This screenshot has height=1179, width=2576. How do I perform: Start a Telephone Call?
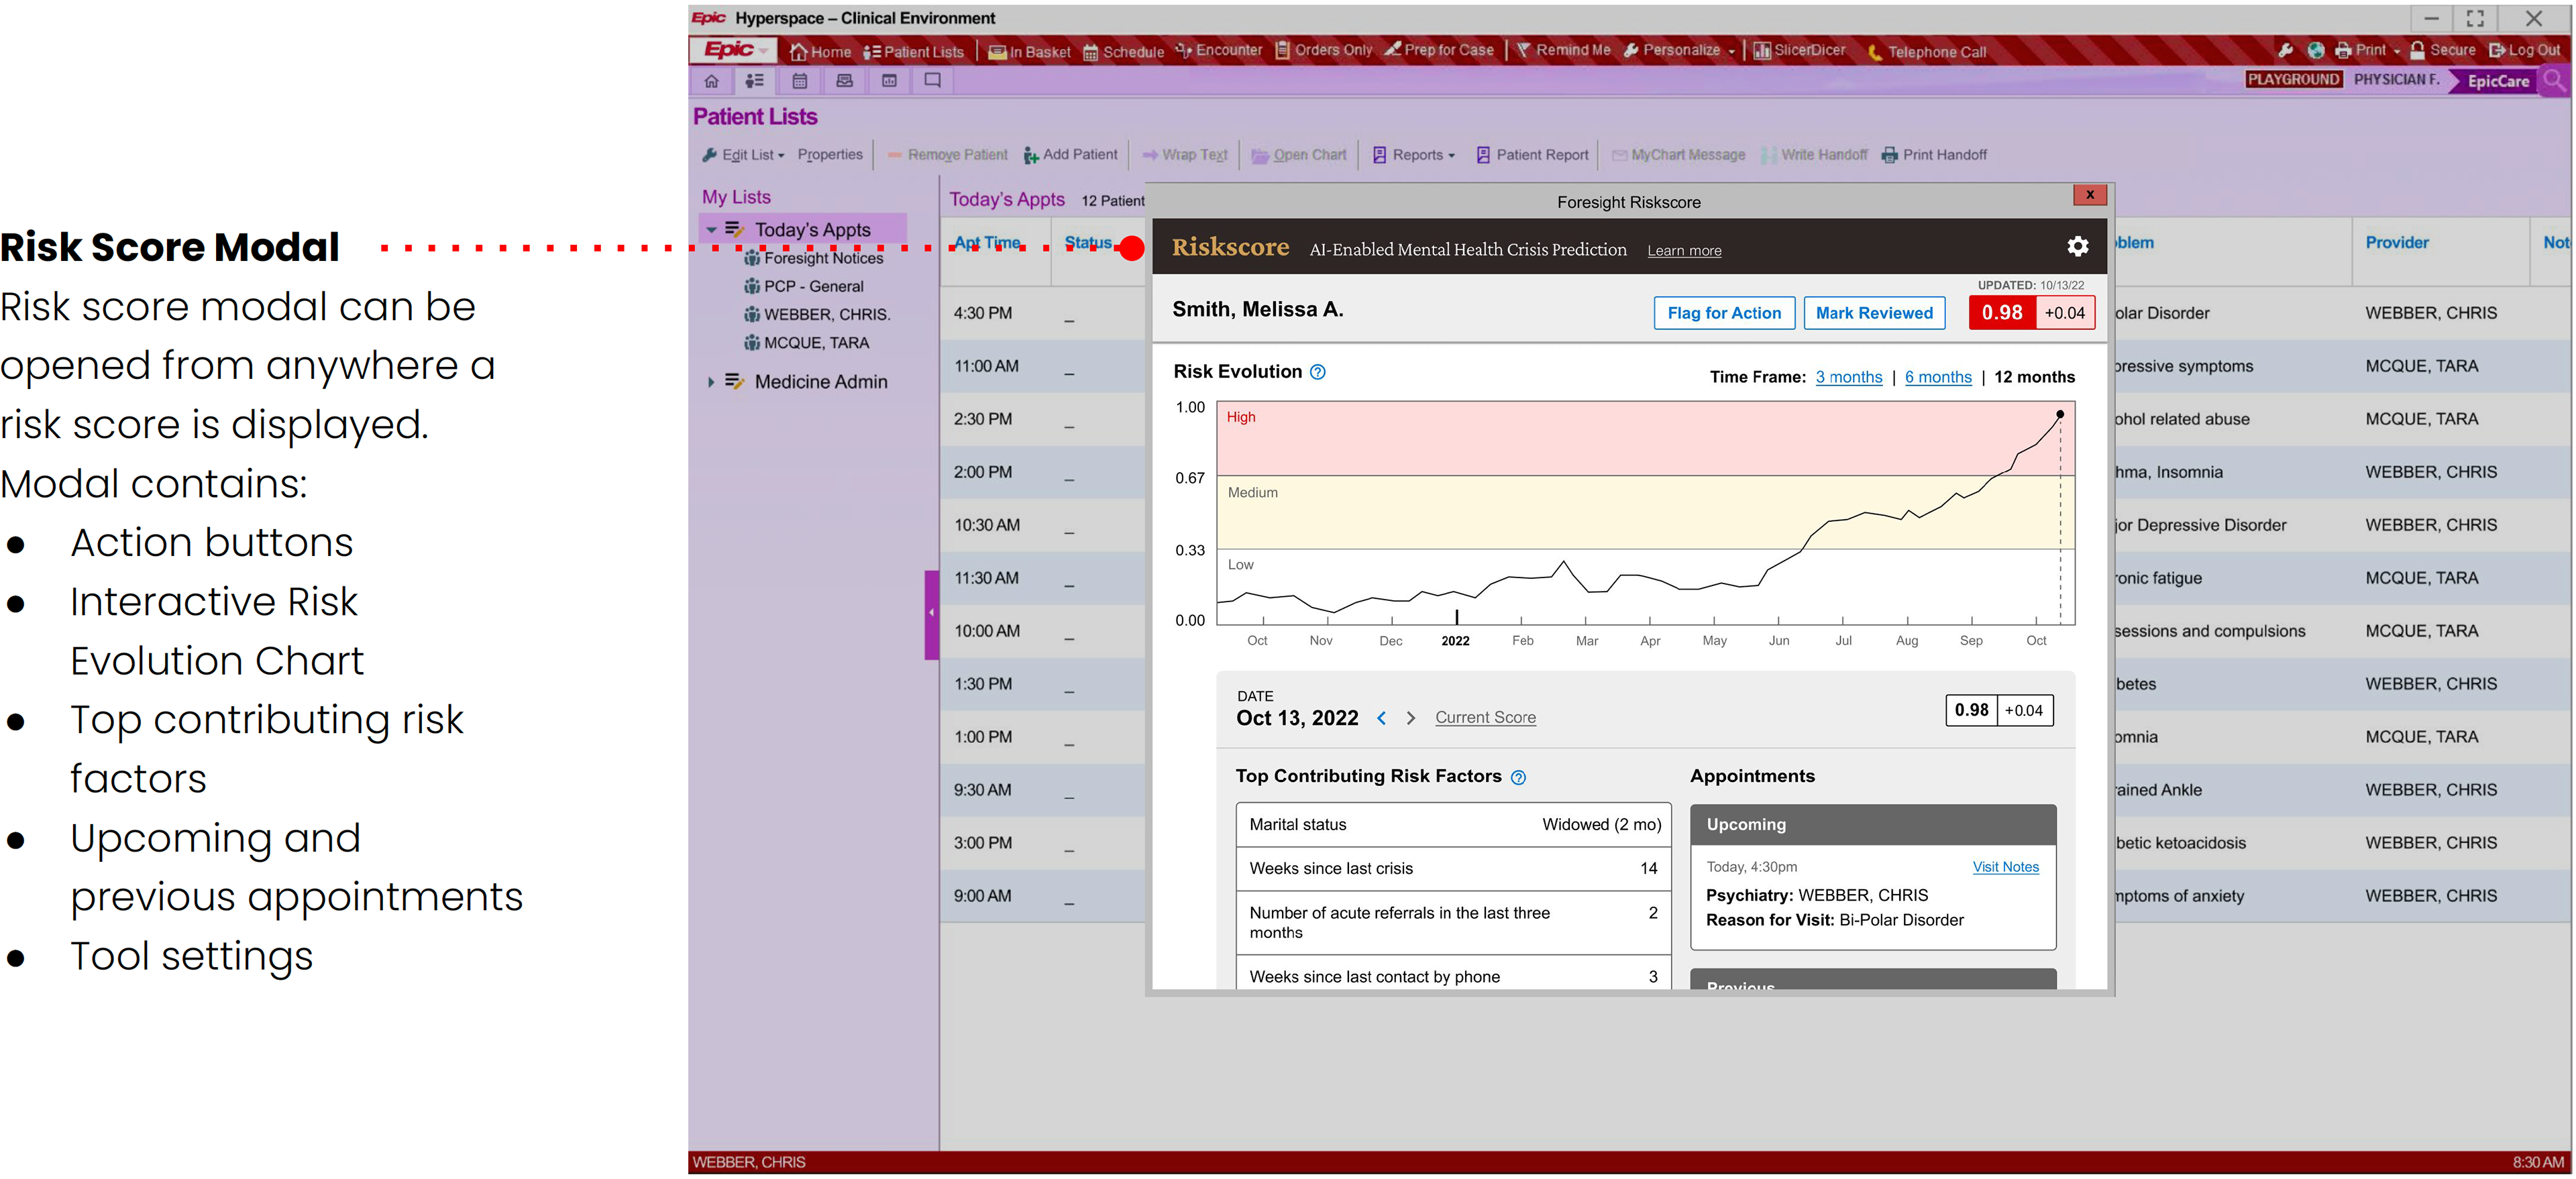1926,51
